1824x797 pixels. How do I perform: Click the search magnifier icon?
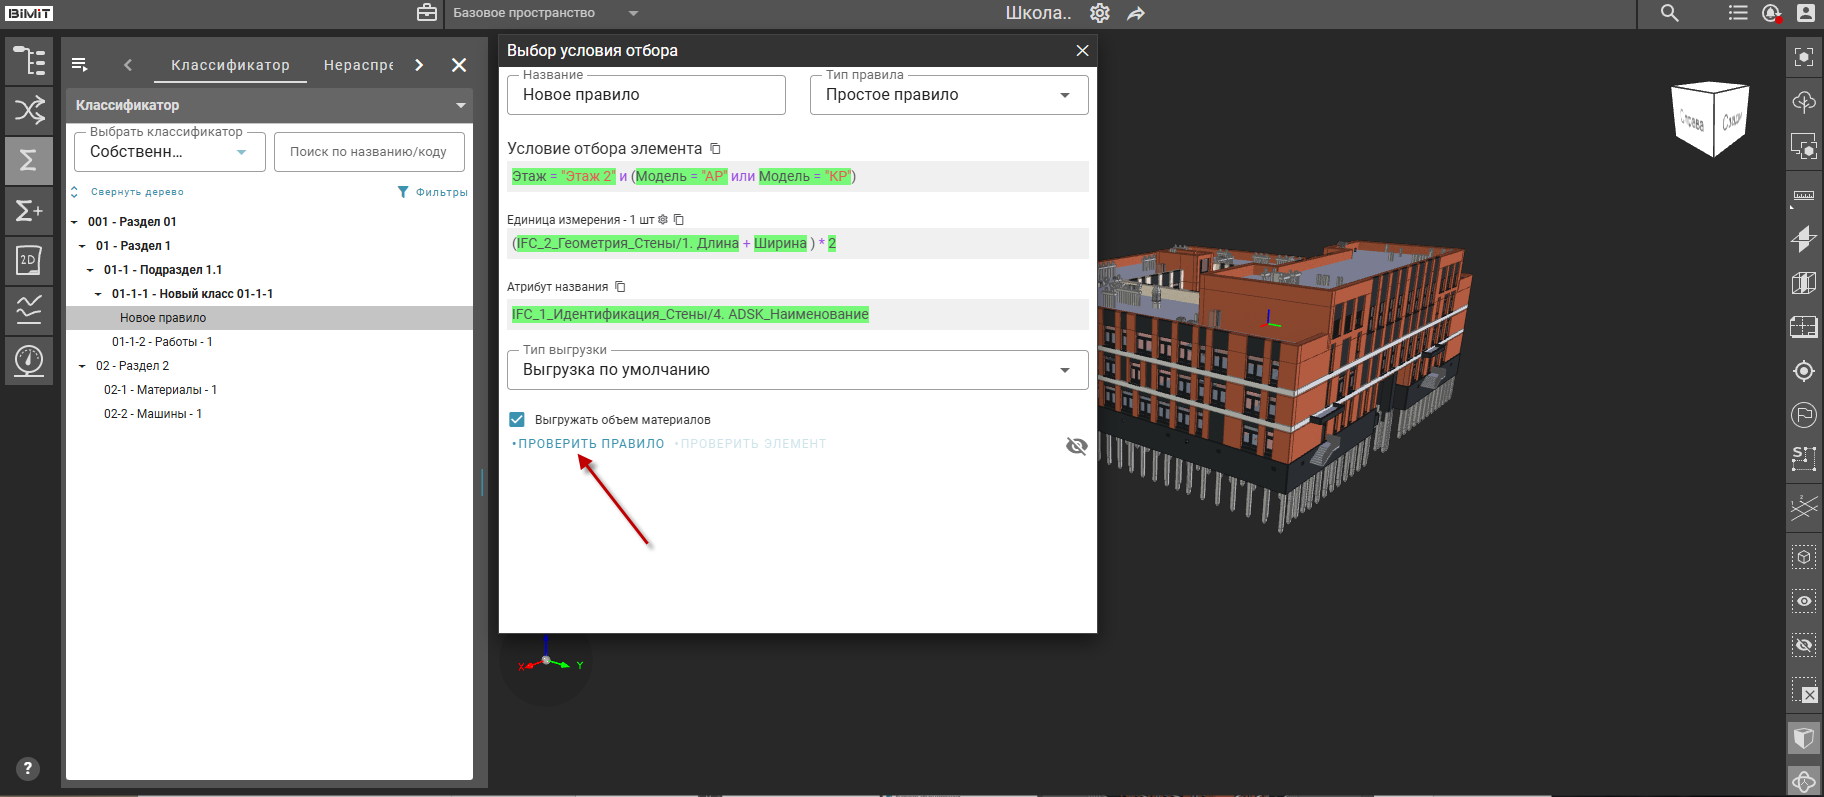coord(1669,13)
